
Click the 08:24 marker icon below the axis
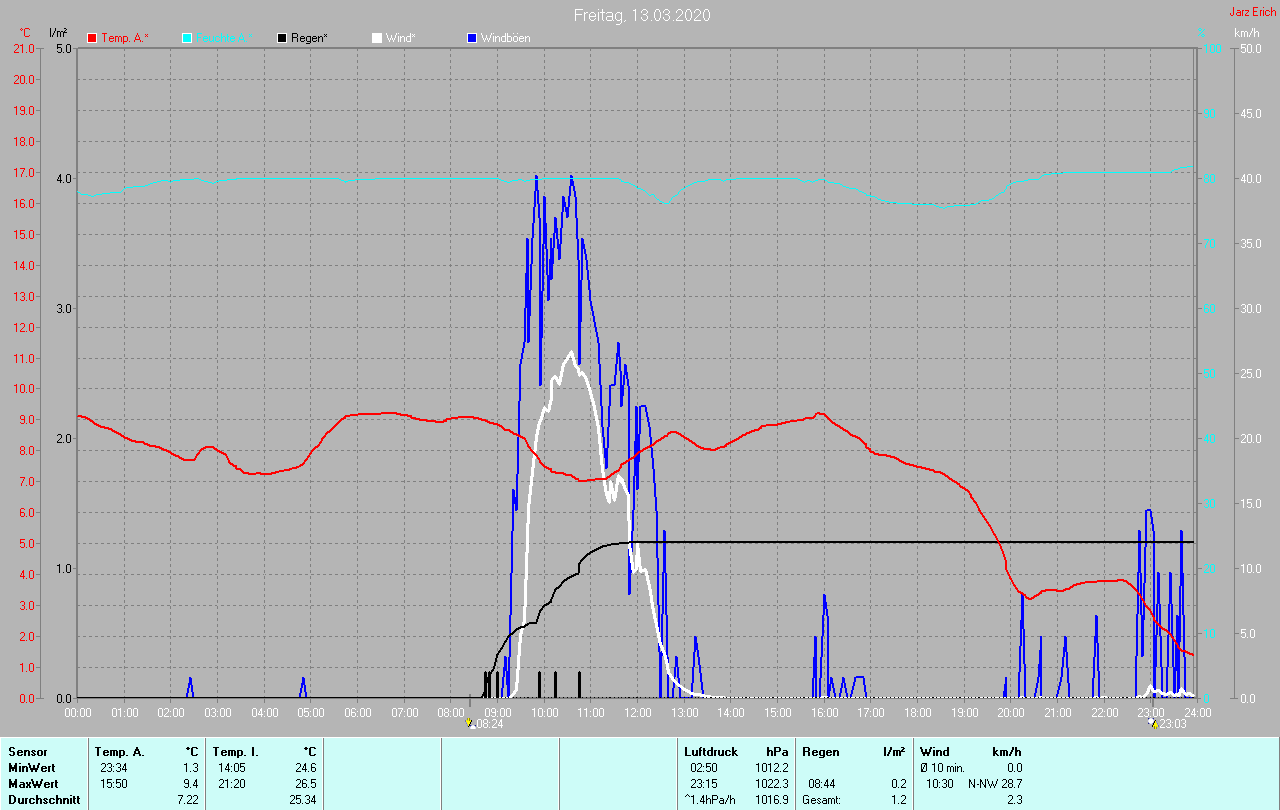pos(471,723)
